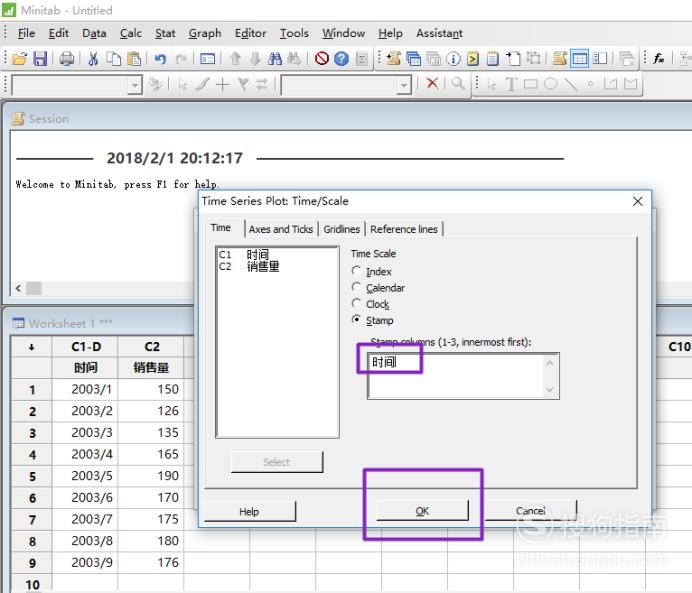Screen dimensions: 692x593
Task: Switch to the Axes and Ticks tab
Action: (x=281, y=229)
